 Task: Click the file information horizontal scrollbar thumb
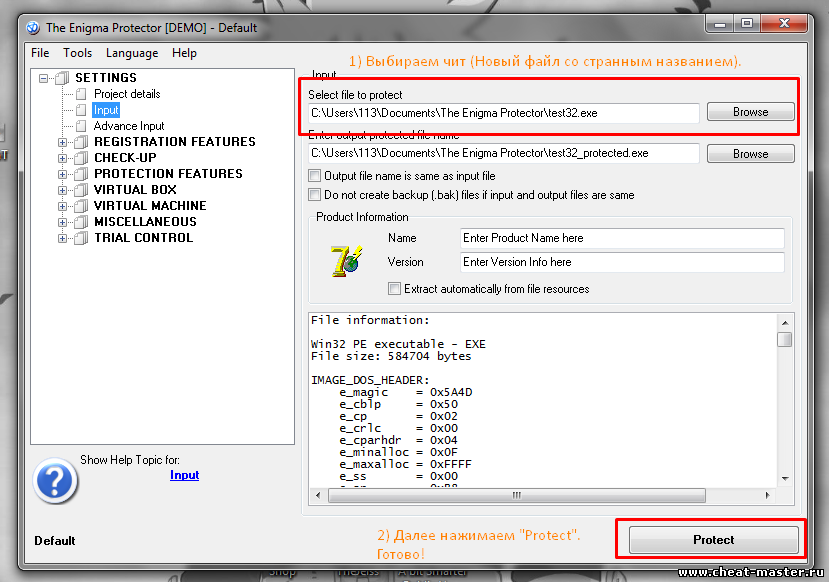point(517,495)
